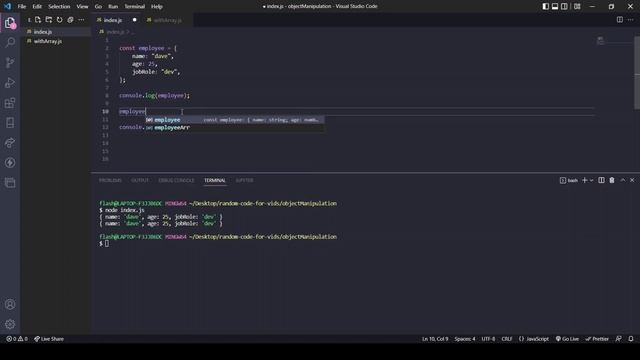Viewport: 640px width, 360px height.
Task: Click Prettier in status bar
Action: click(597, 339)
